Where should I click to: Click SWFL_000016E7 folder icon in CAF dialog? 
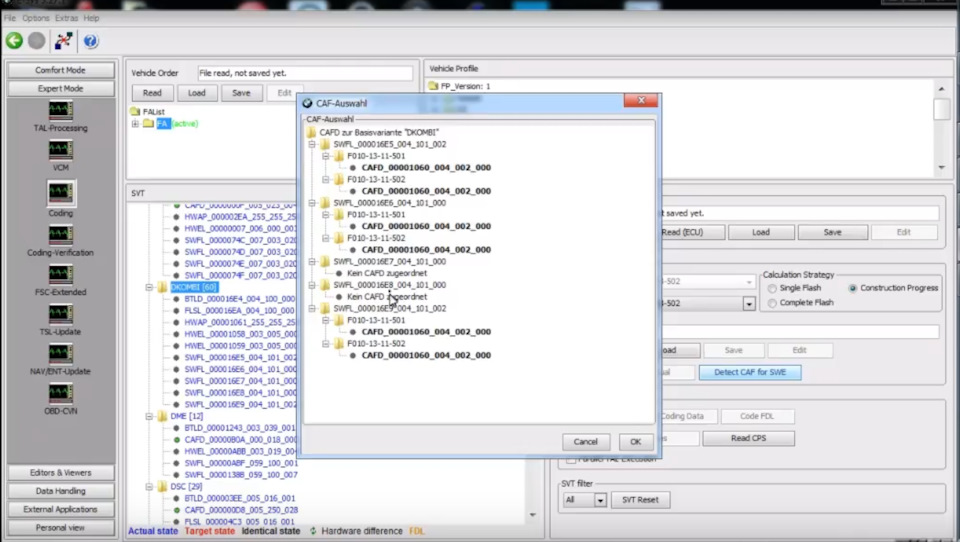point(325,262)
